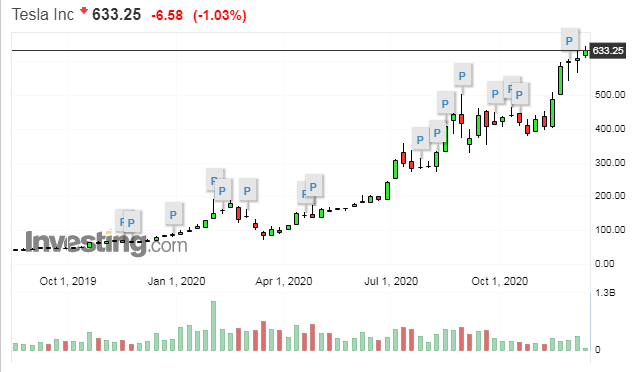Click the Apr 1, 2020 date label
This screenshot has width=642, height=372.
tap(284, 281)
